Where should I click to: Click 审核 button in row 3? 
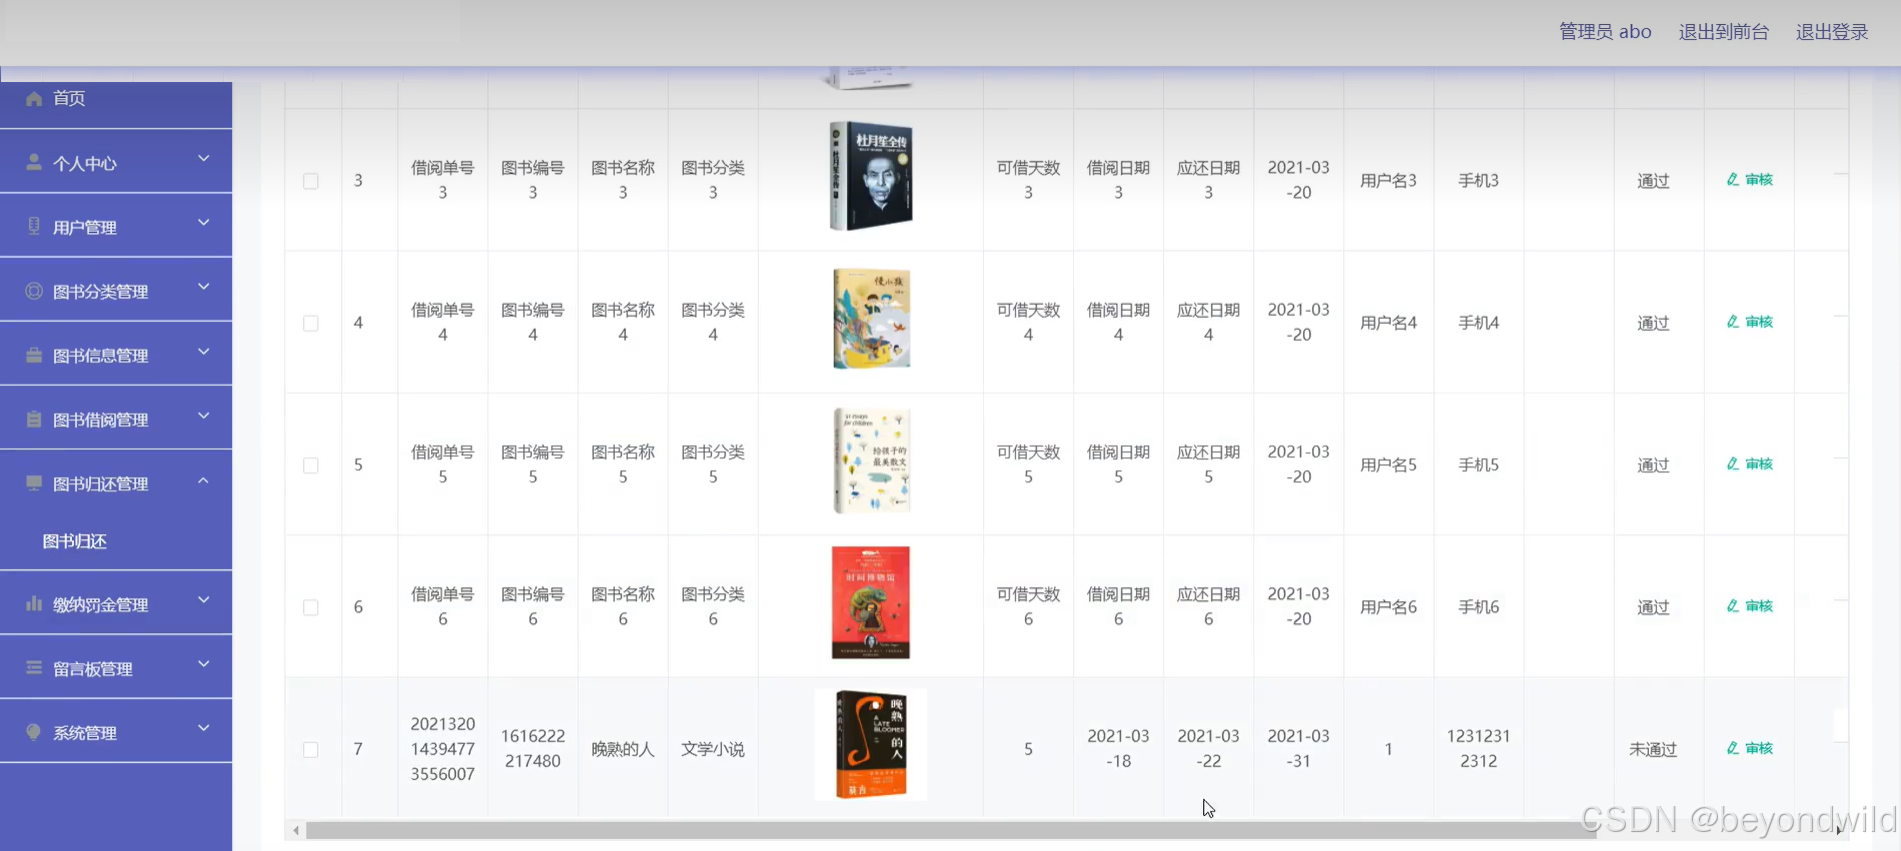[1750, 180]
